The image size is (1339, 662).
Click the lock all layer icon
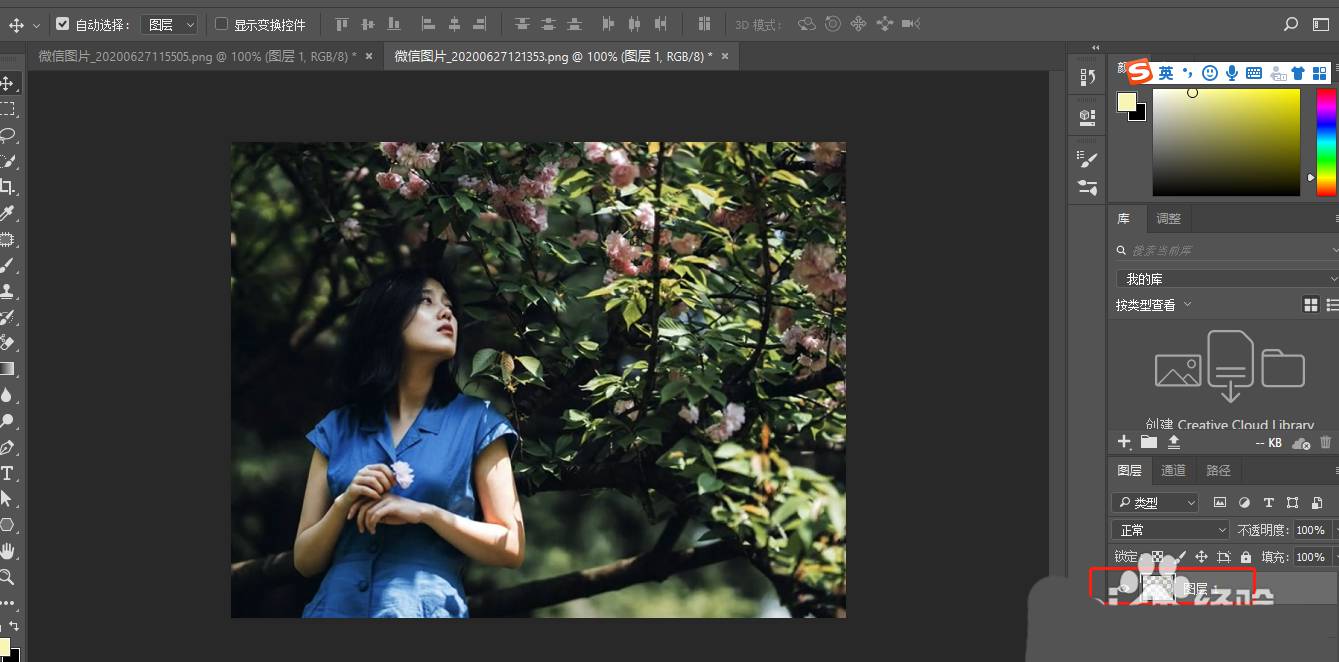pos(1245,557)
